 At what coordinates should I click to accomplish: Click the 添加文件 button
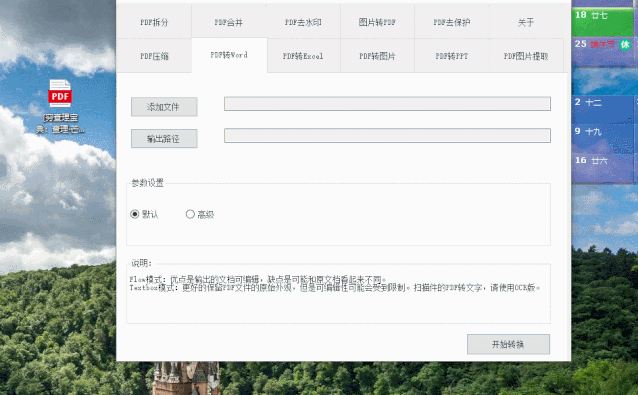[x=164, y=107]
